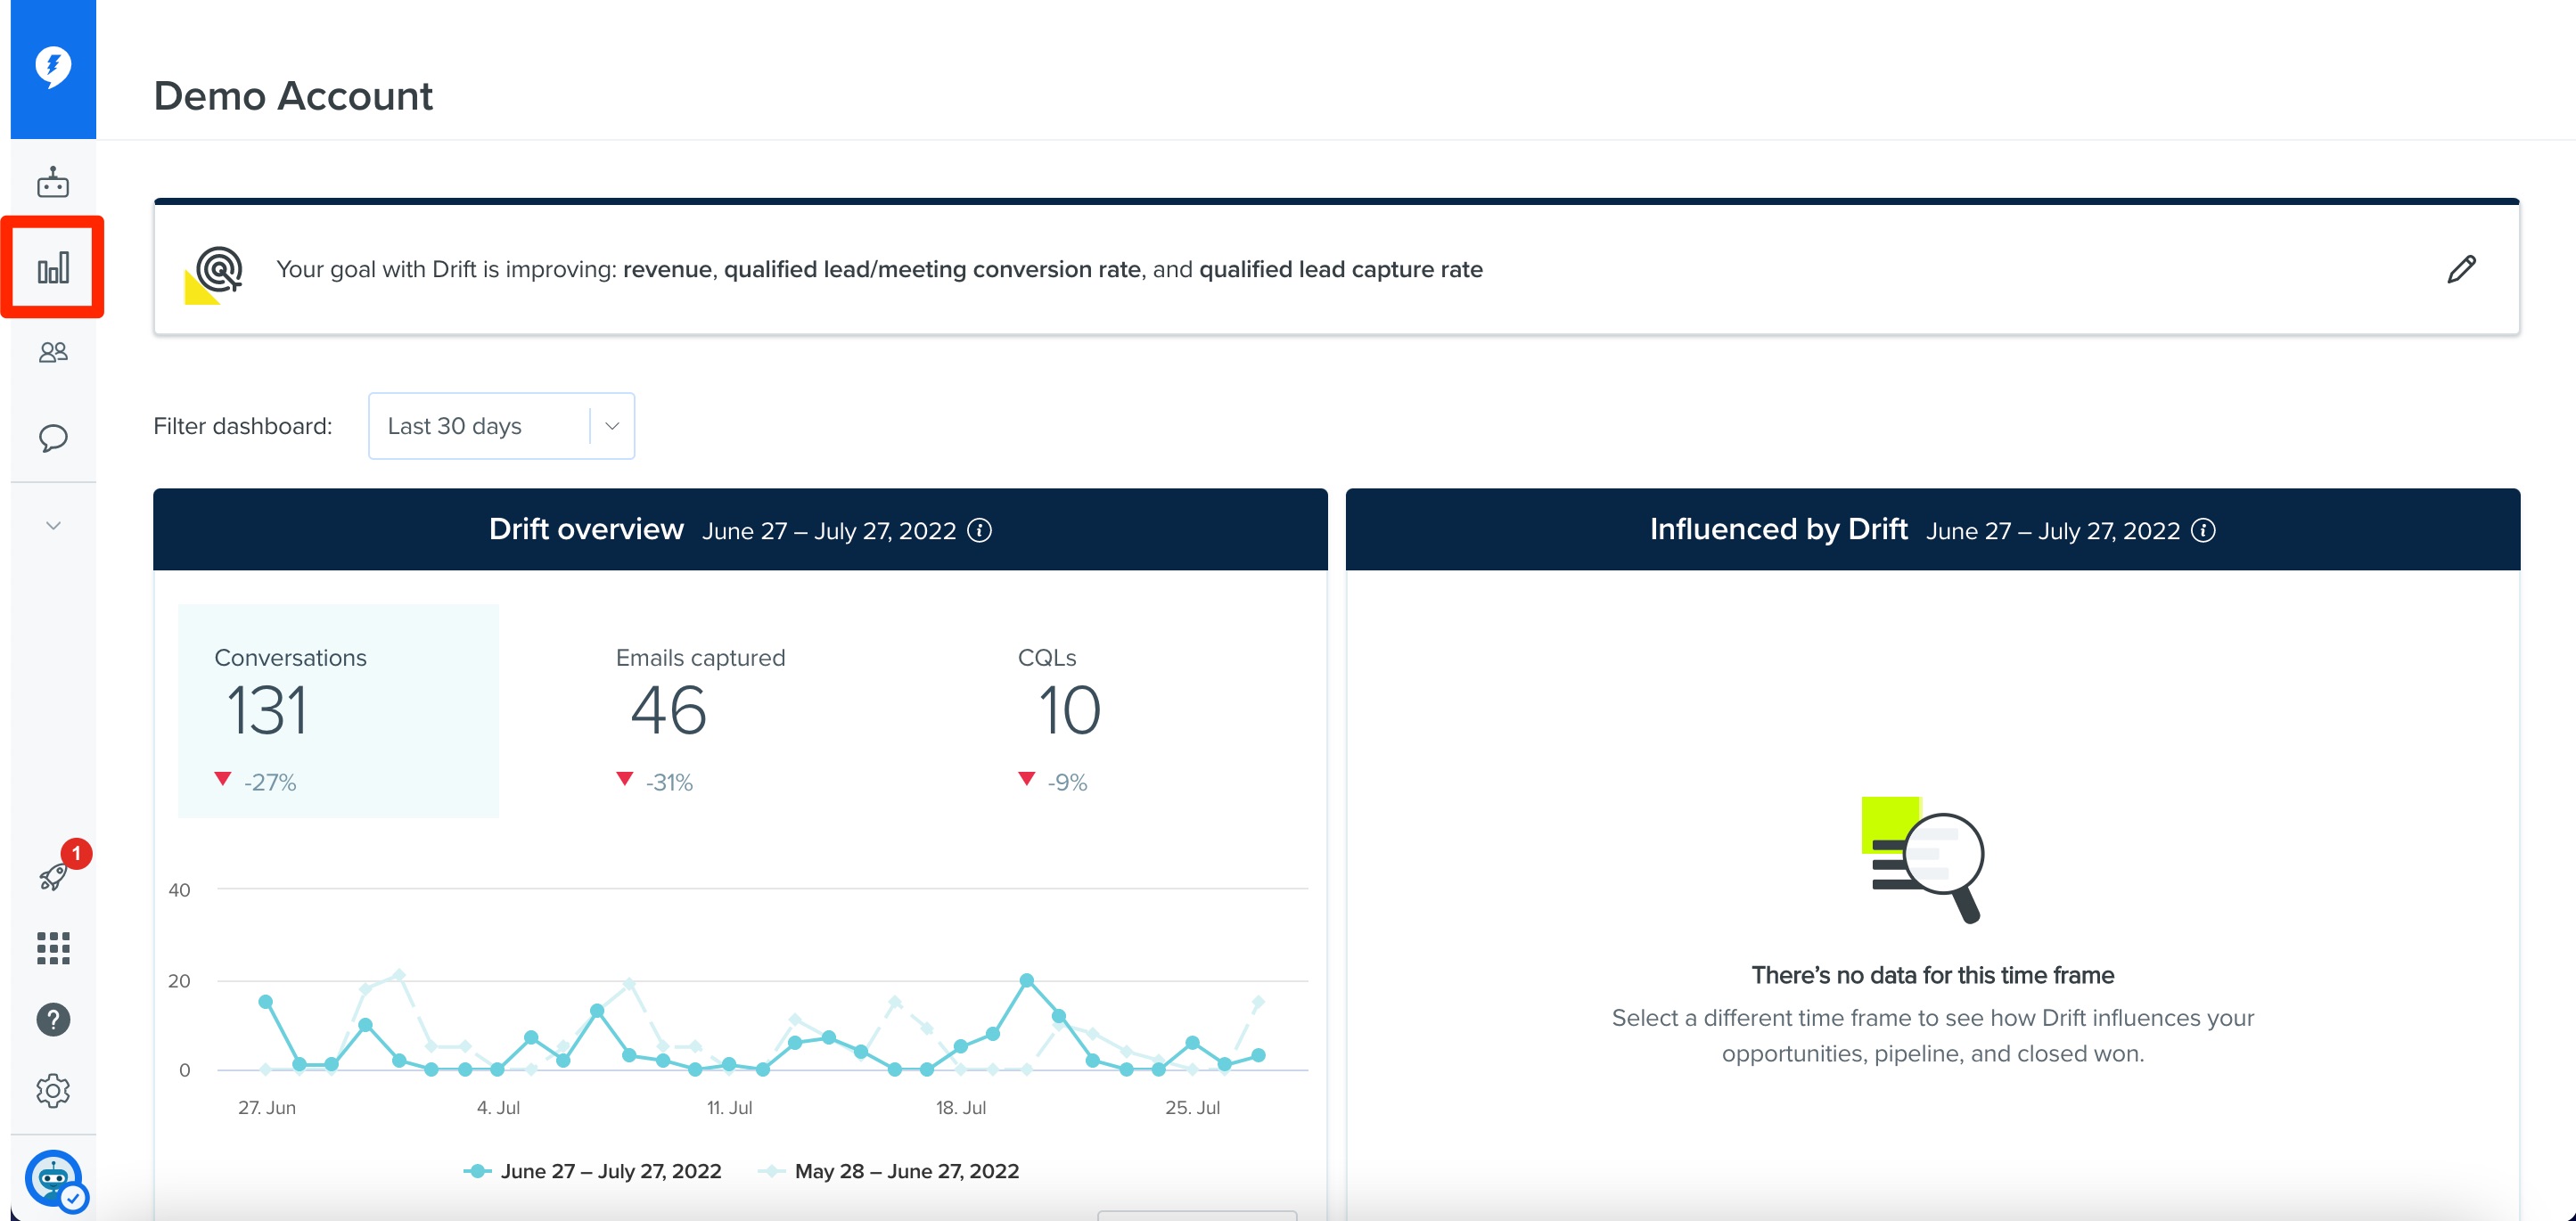Click the target goal icon
This screenshot has width=2576, height=1221.
215,274
